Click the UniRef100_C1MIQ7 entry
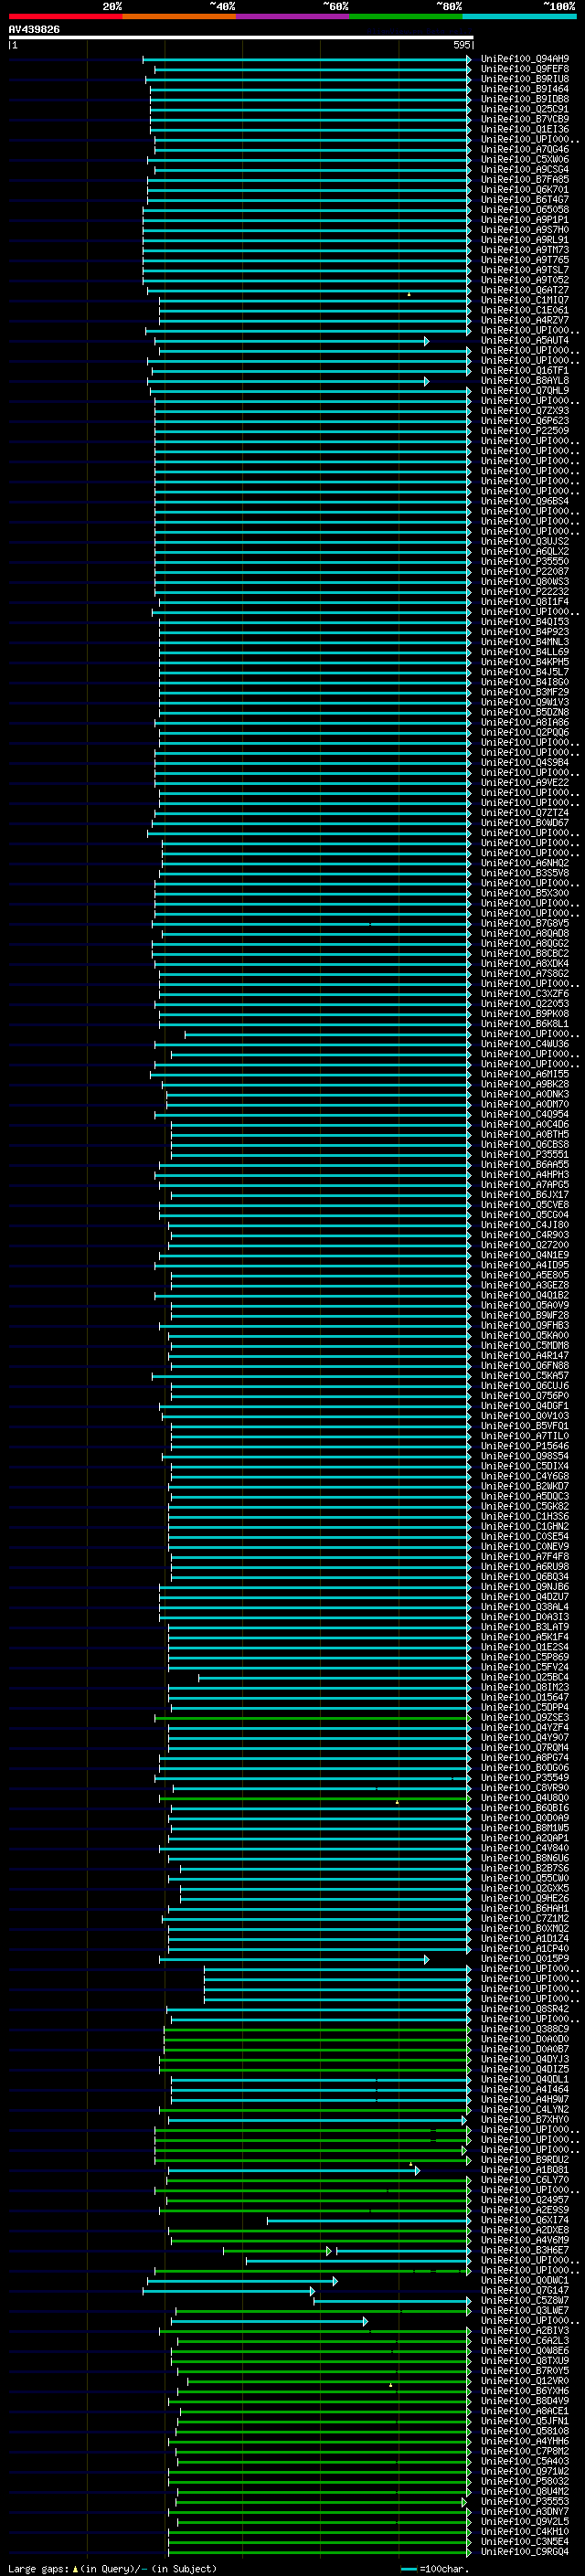585x2576 pixels. coord(524,300)
